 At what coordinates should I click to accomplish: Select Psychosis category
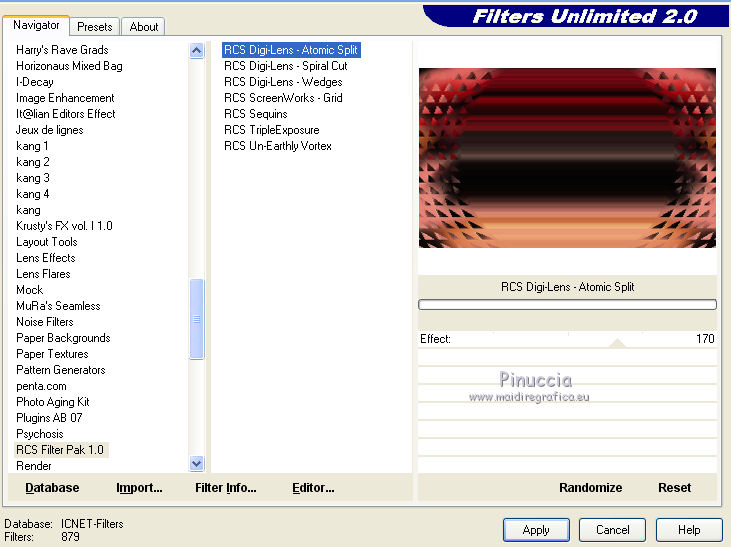point(39,434)
